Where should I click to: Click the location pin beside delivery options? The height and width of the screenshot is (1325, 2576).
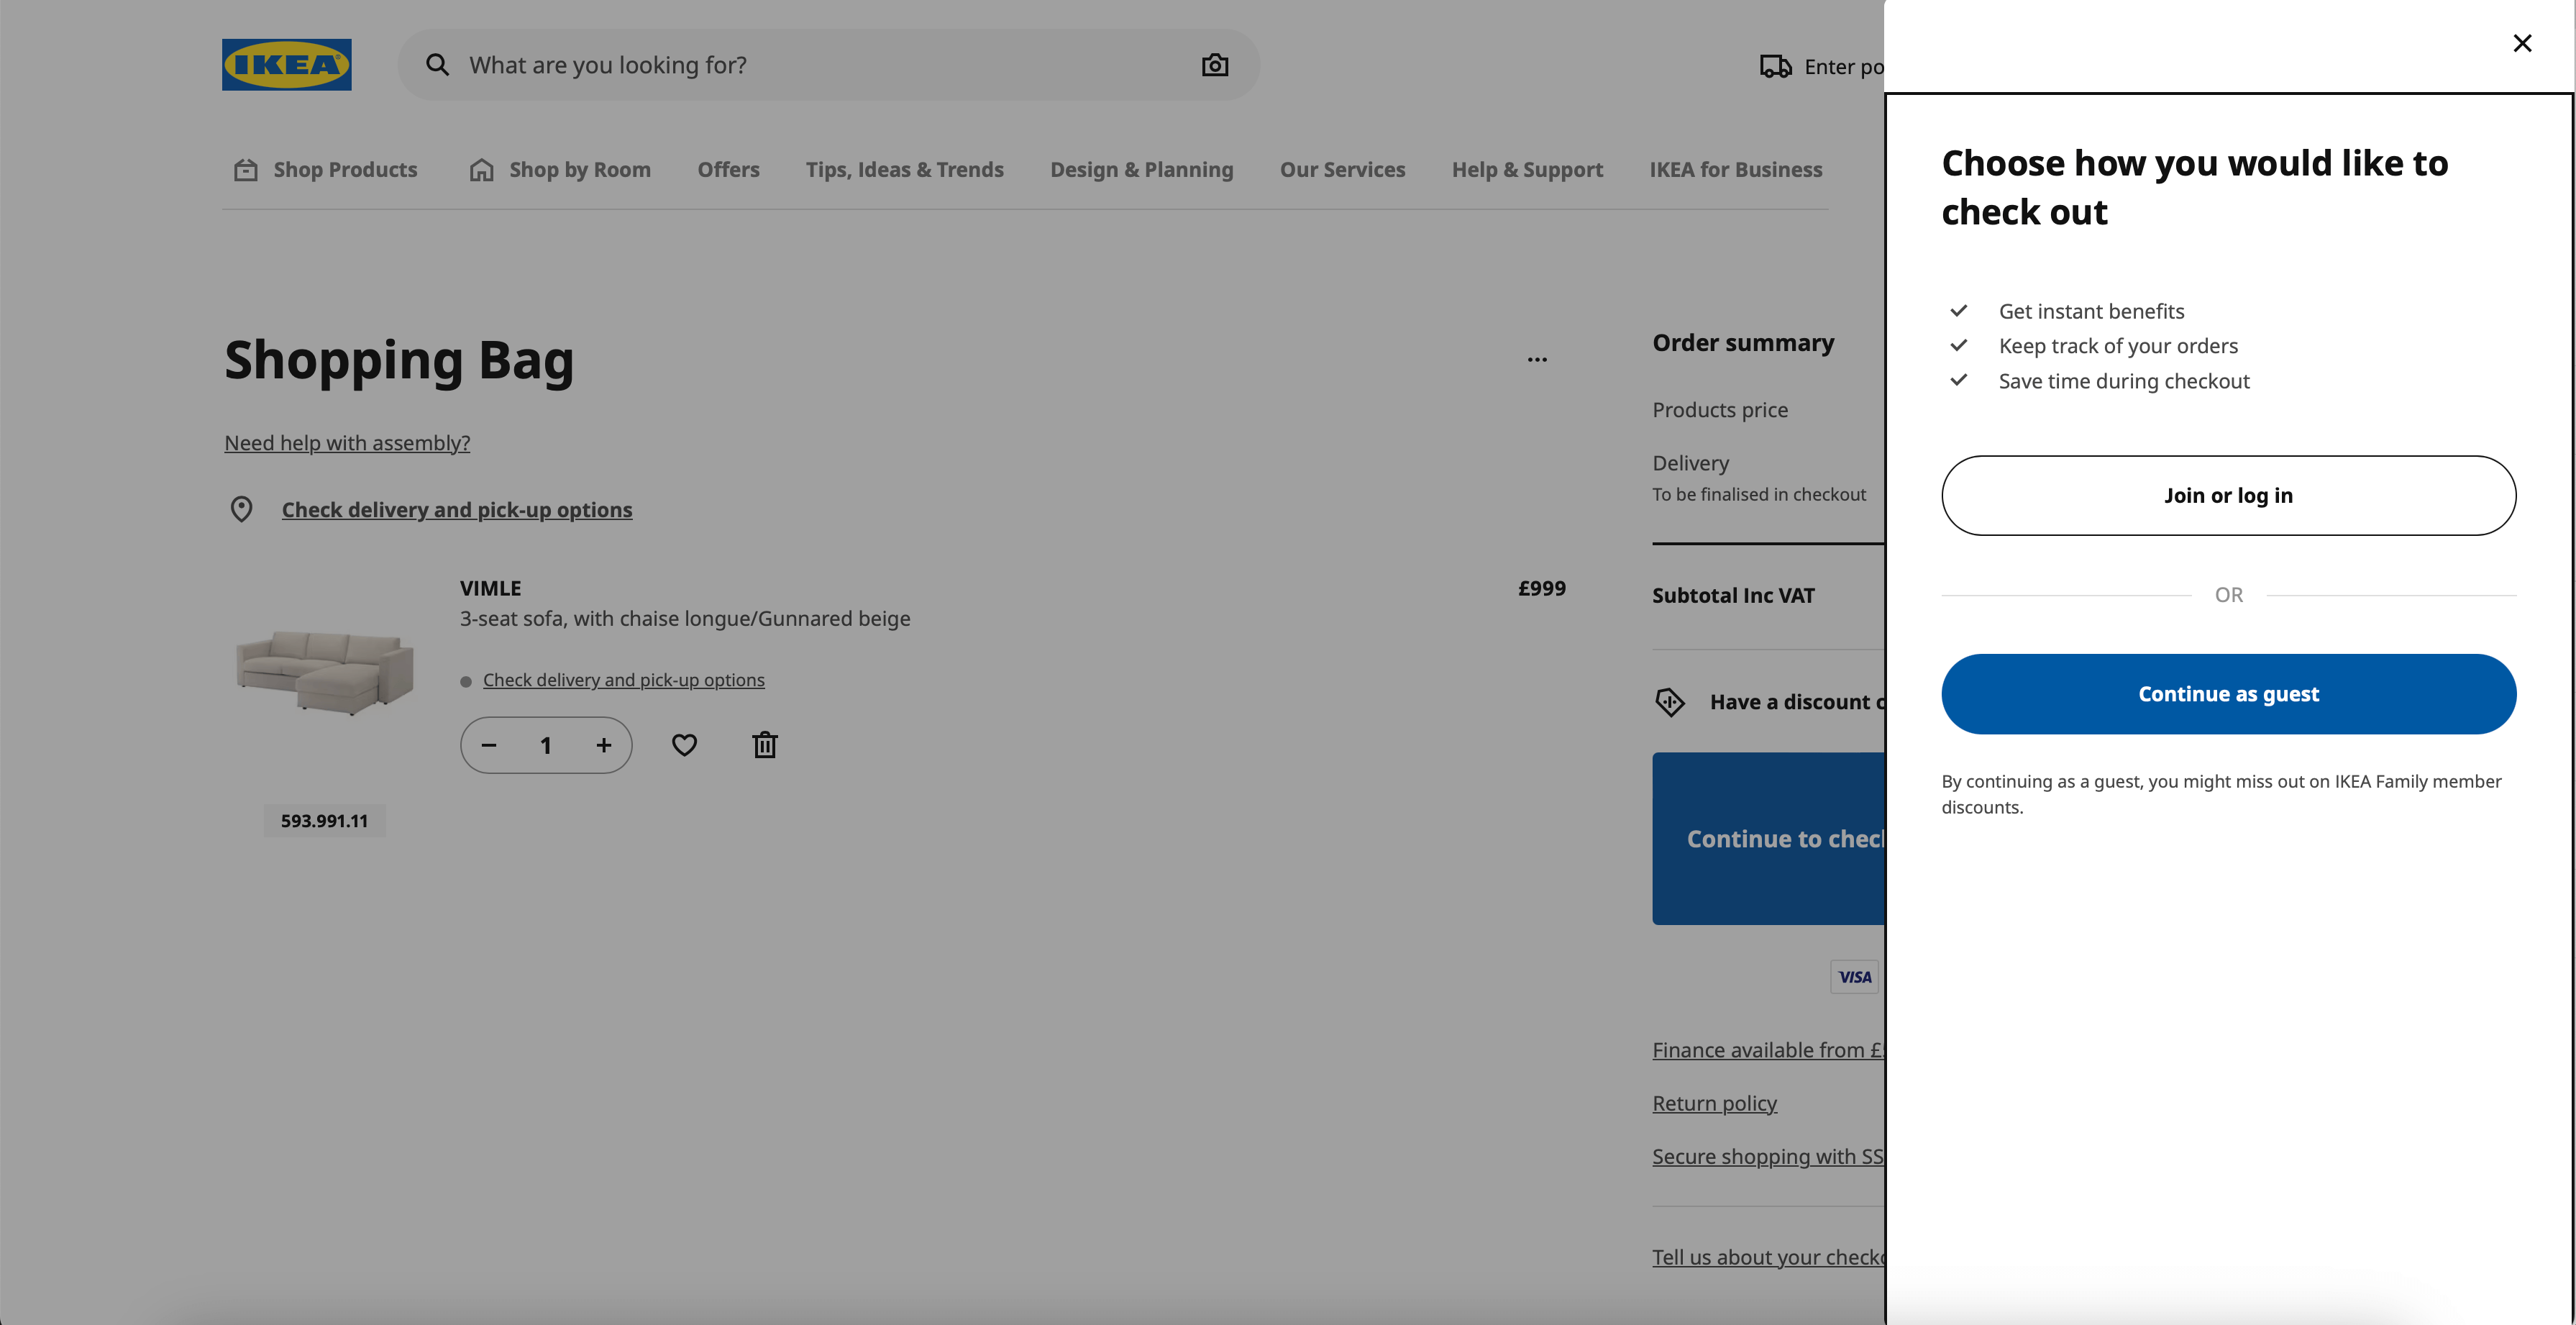(242, 508)
